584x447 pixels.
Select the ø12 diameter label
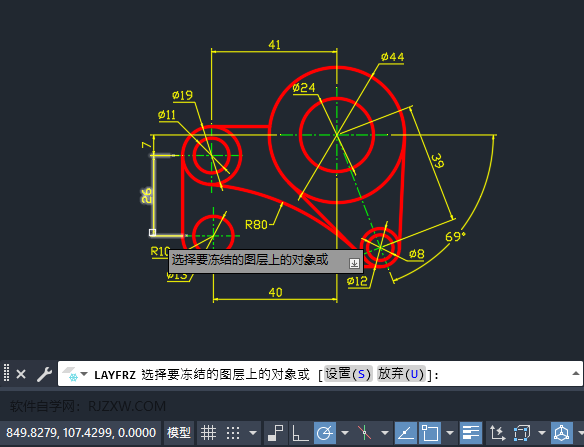(357, 281)
